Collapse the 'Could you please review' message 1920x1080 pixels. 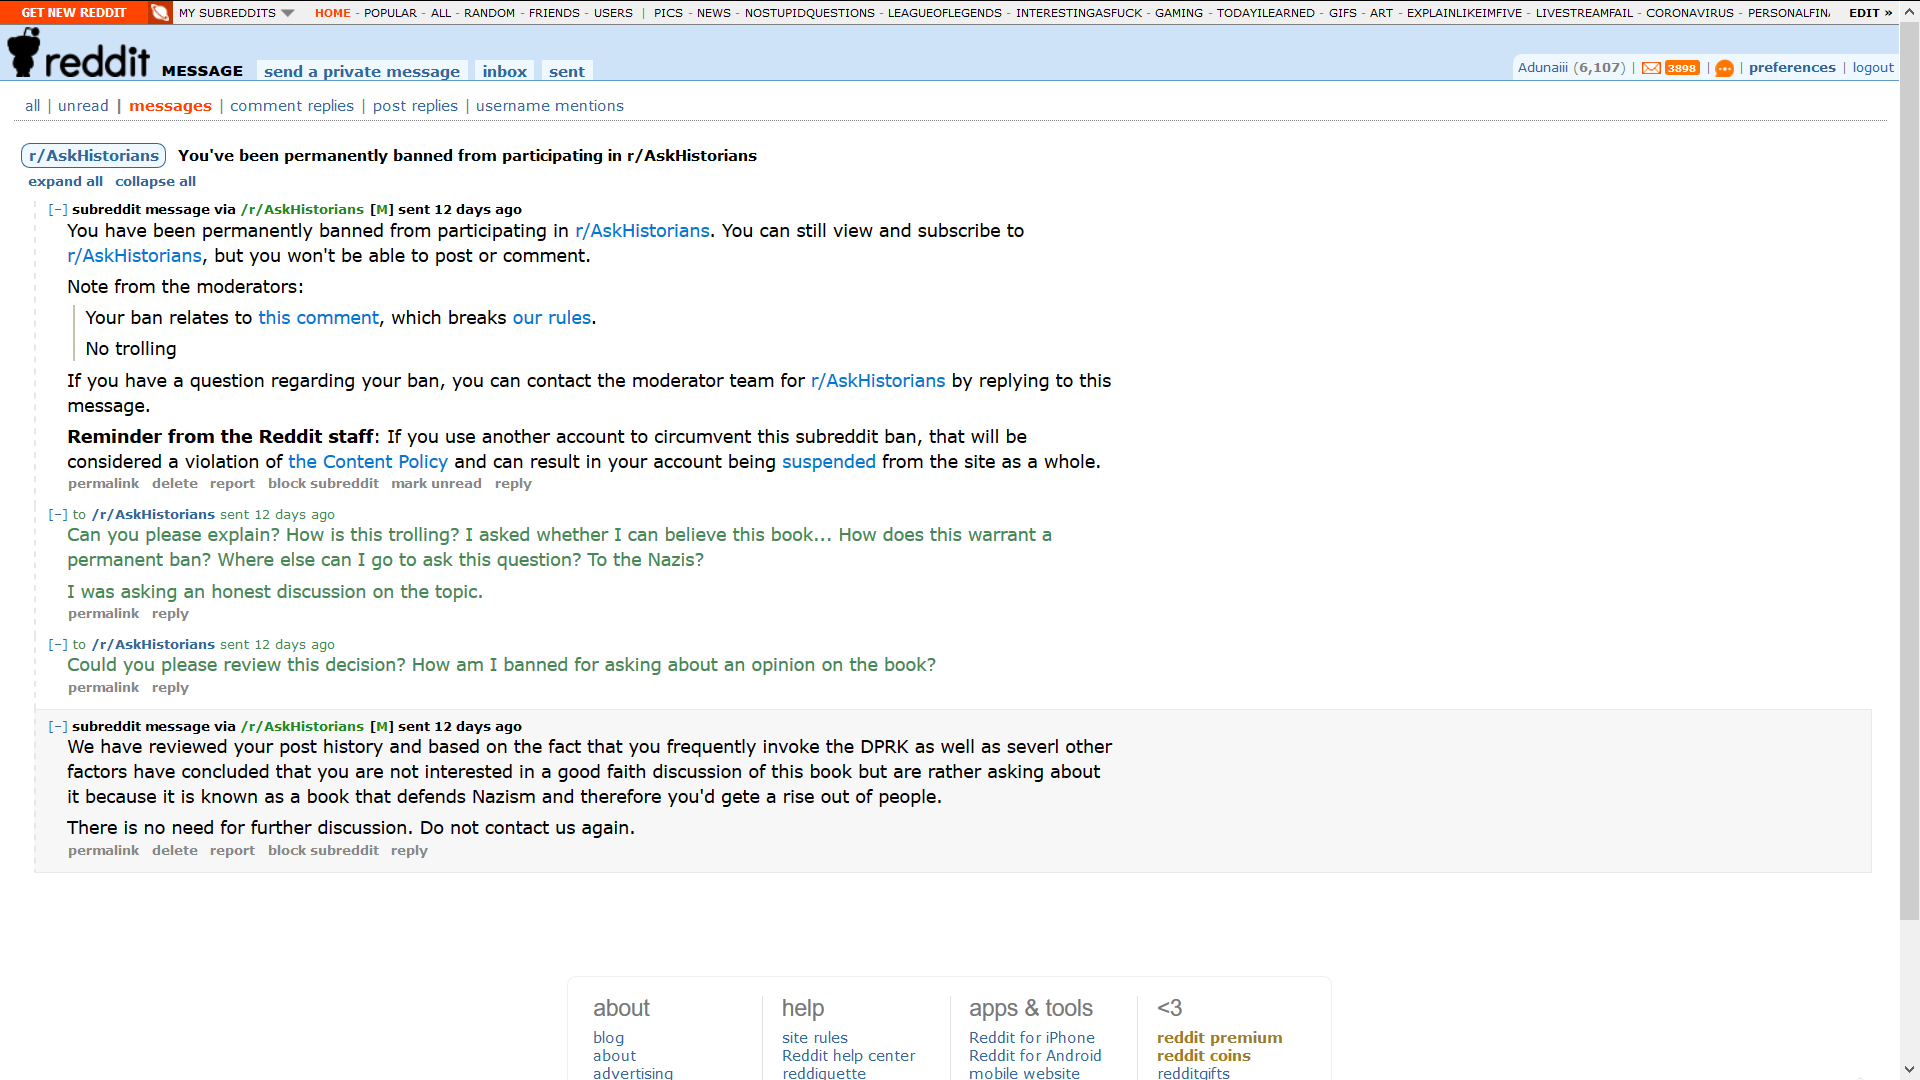pyautogui.click(x=58, y=645)
